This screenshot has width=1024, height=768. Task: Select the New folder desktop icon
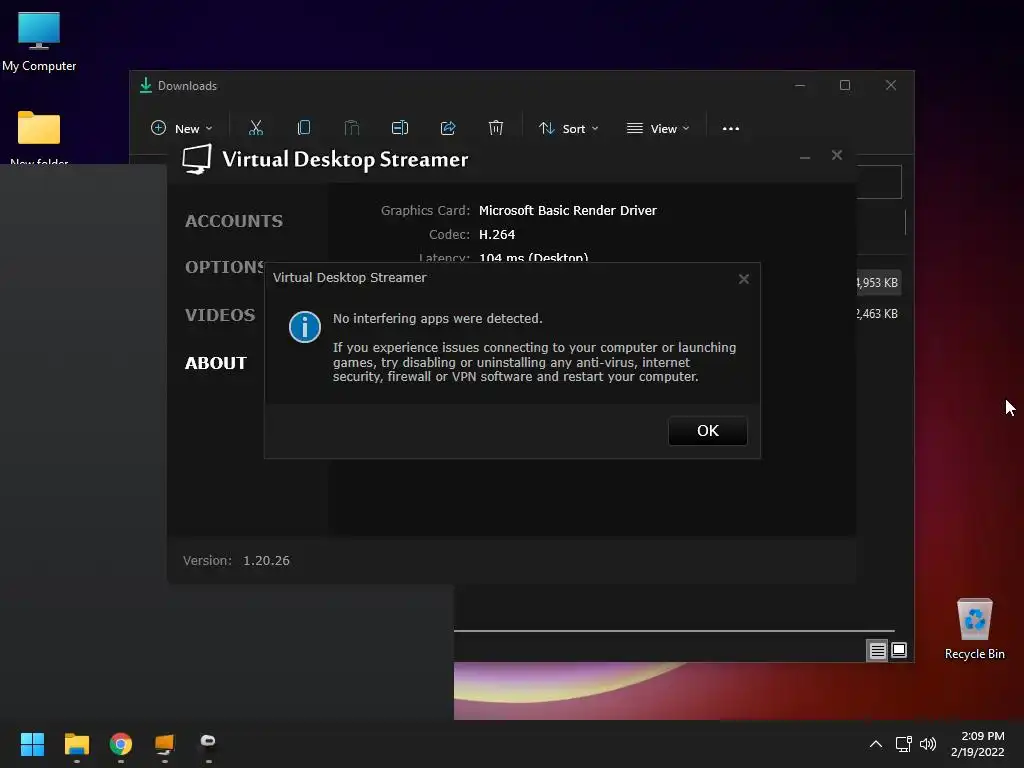39,137
